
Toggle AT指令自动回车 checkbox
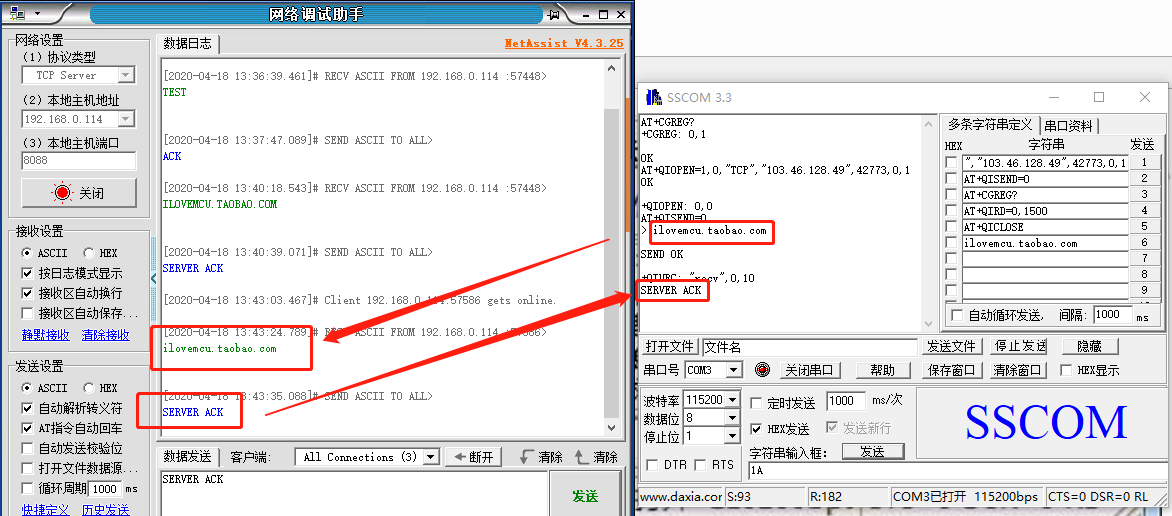pos(28,429)
